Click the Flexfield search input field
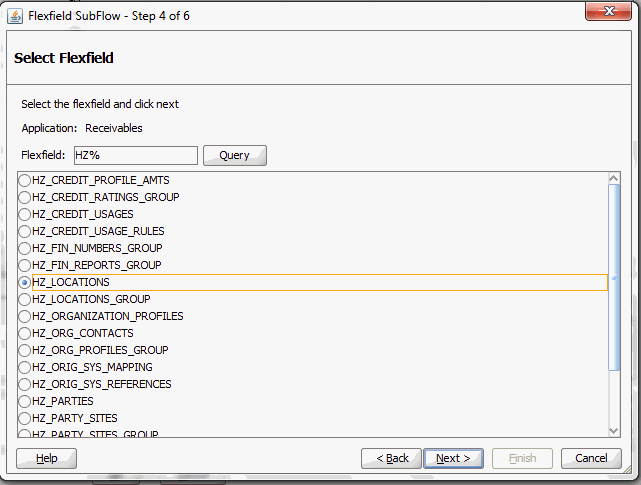 (135, 155)
